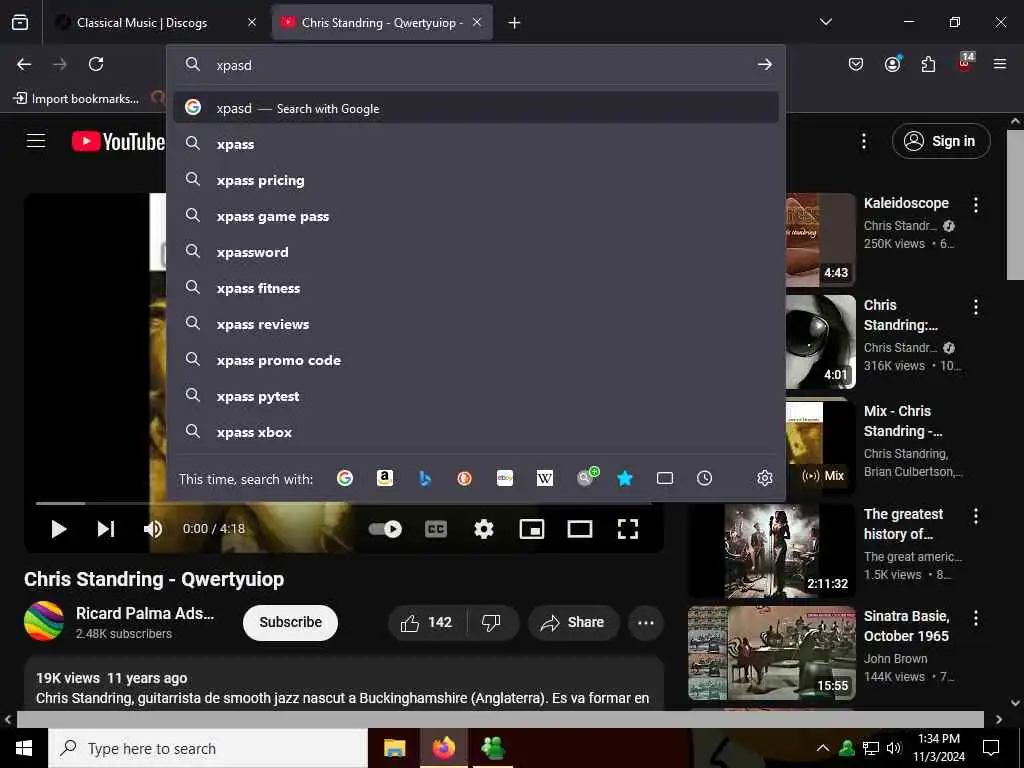Choose xpasd Search with Google row
The width and height of the screenshot is (1024, 768).
pos(475,108)
